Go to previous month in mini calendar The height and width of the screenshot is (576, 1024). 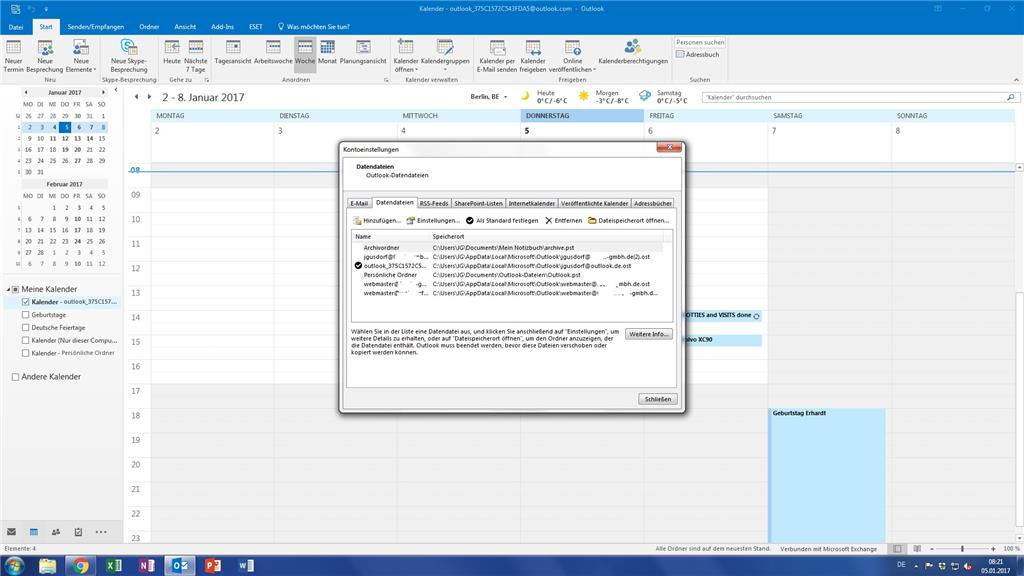click(25, 92)
